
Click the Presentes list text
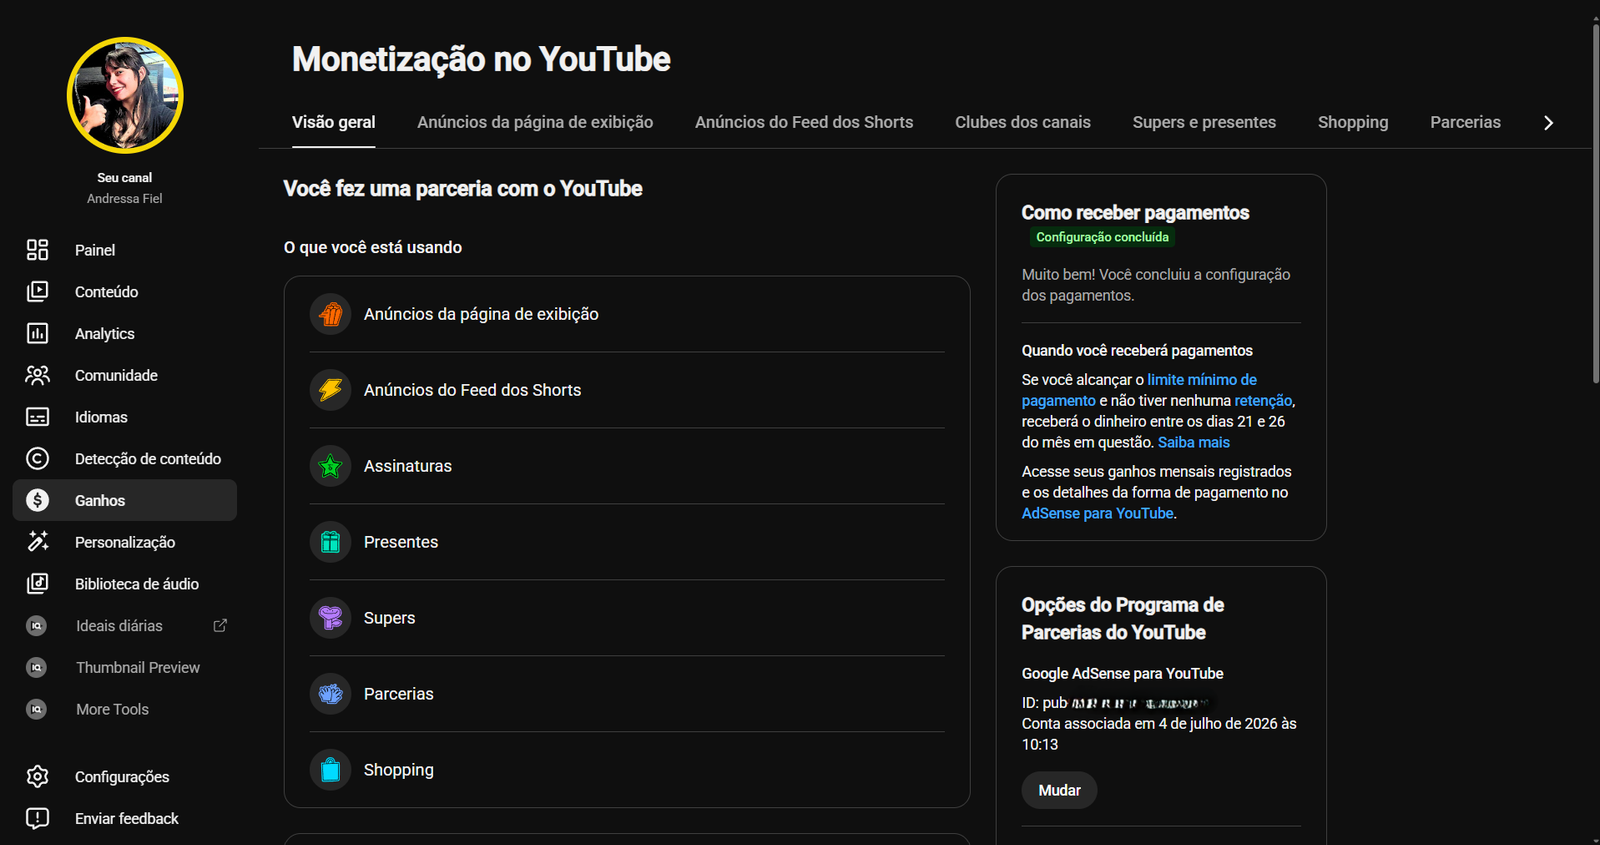click(x=401, y=542)
